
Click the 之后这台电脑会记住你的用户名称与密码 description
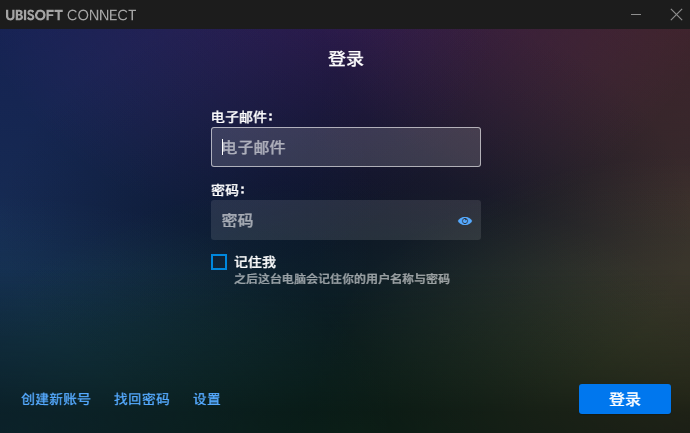pyautogui.click(x=342, y=279)
